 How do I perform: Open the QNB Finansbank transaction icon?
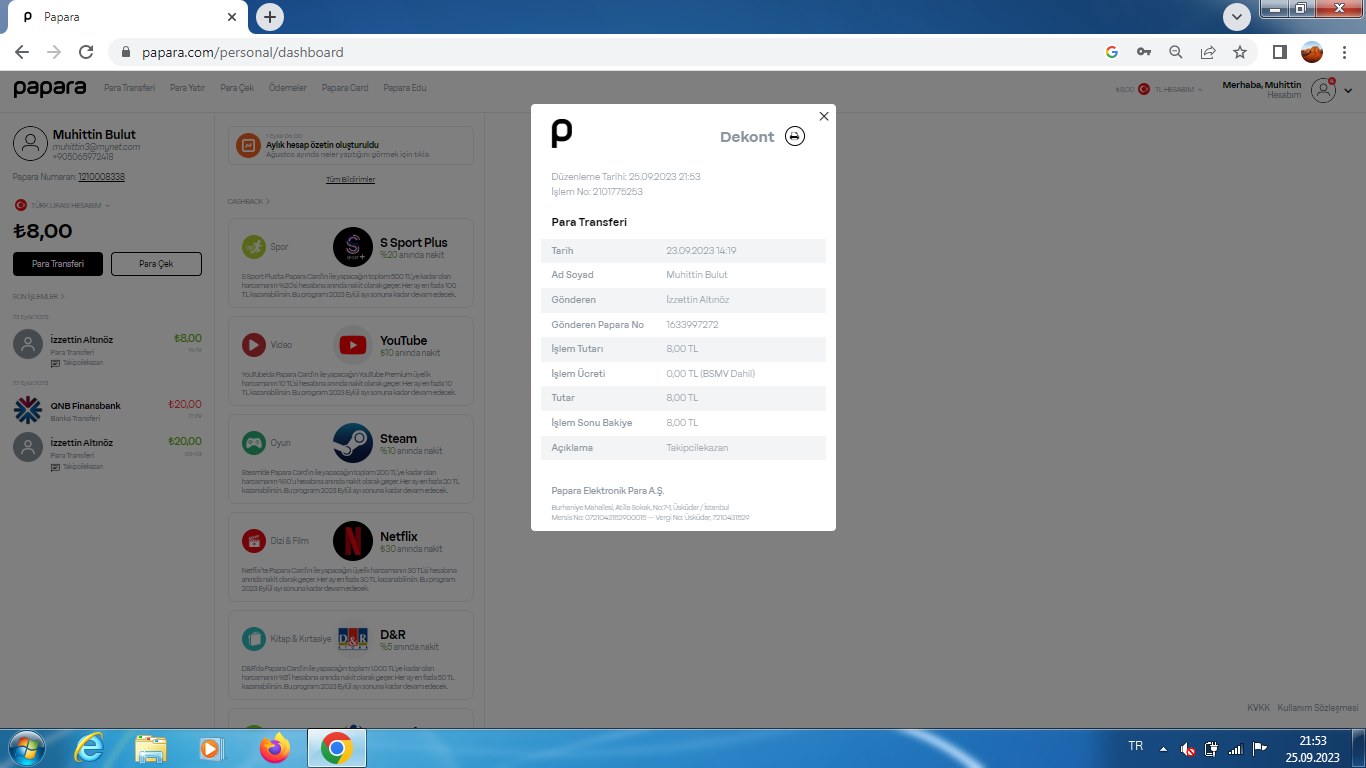[27, 410]
